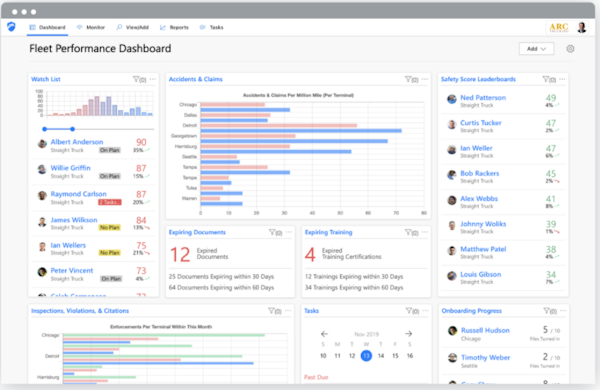Click Ned Patterson in leaderboard
Viewport: 600px width, 390px height.
483,98
